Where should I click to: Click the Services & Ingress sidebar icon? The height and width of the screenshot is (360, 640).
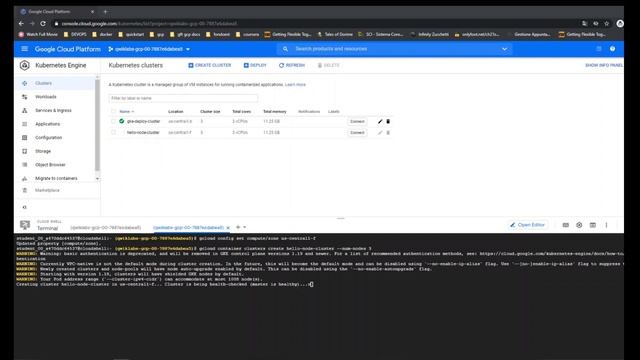pos(24,111)
